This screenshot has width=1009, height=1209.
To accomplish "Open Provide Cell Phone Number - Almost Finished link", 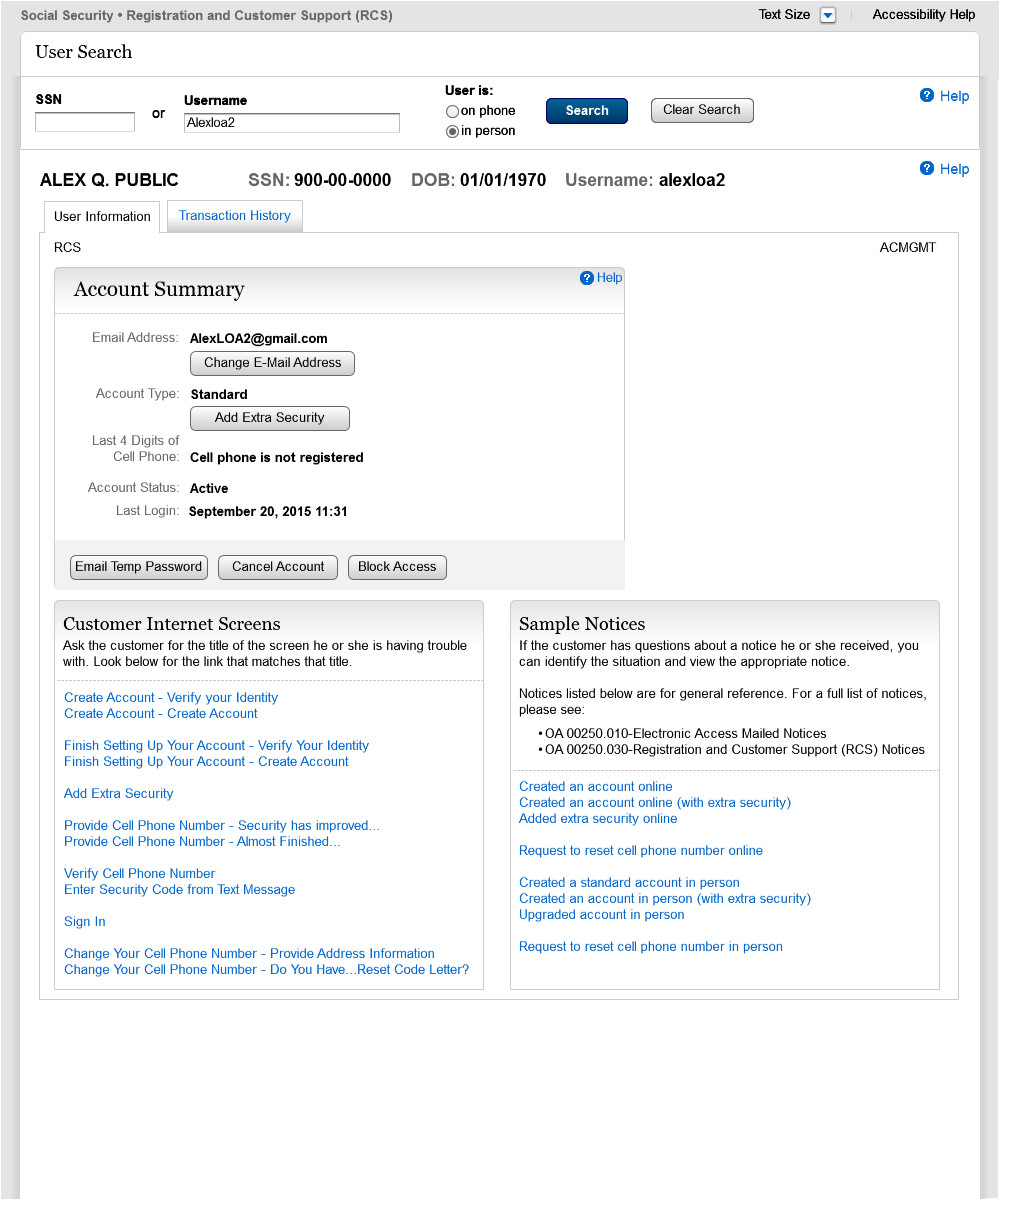I will (202, 842).
